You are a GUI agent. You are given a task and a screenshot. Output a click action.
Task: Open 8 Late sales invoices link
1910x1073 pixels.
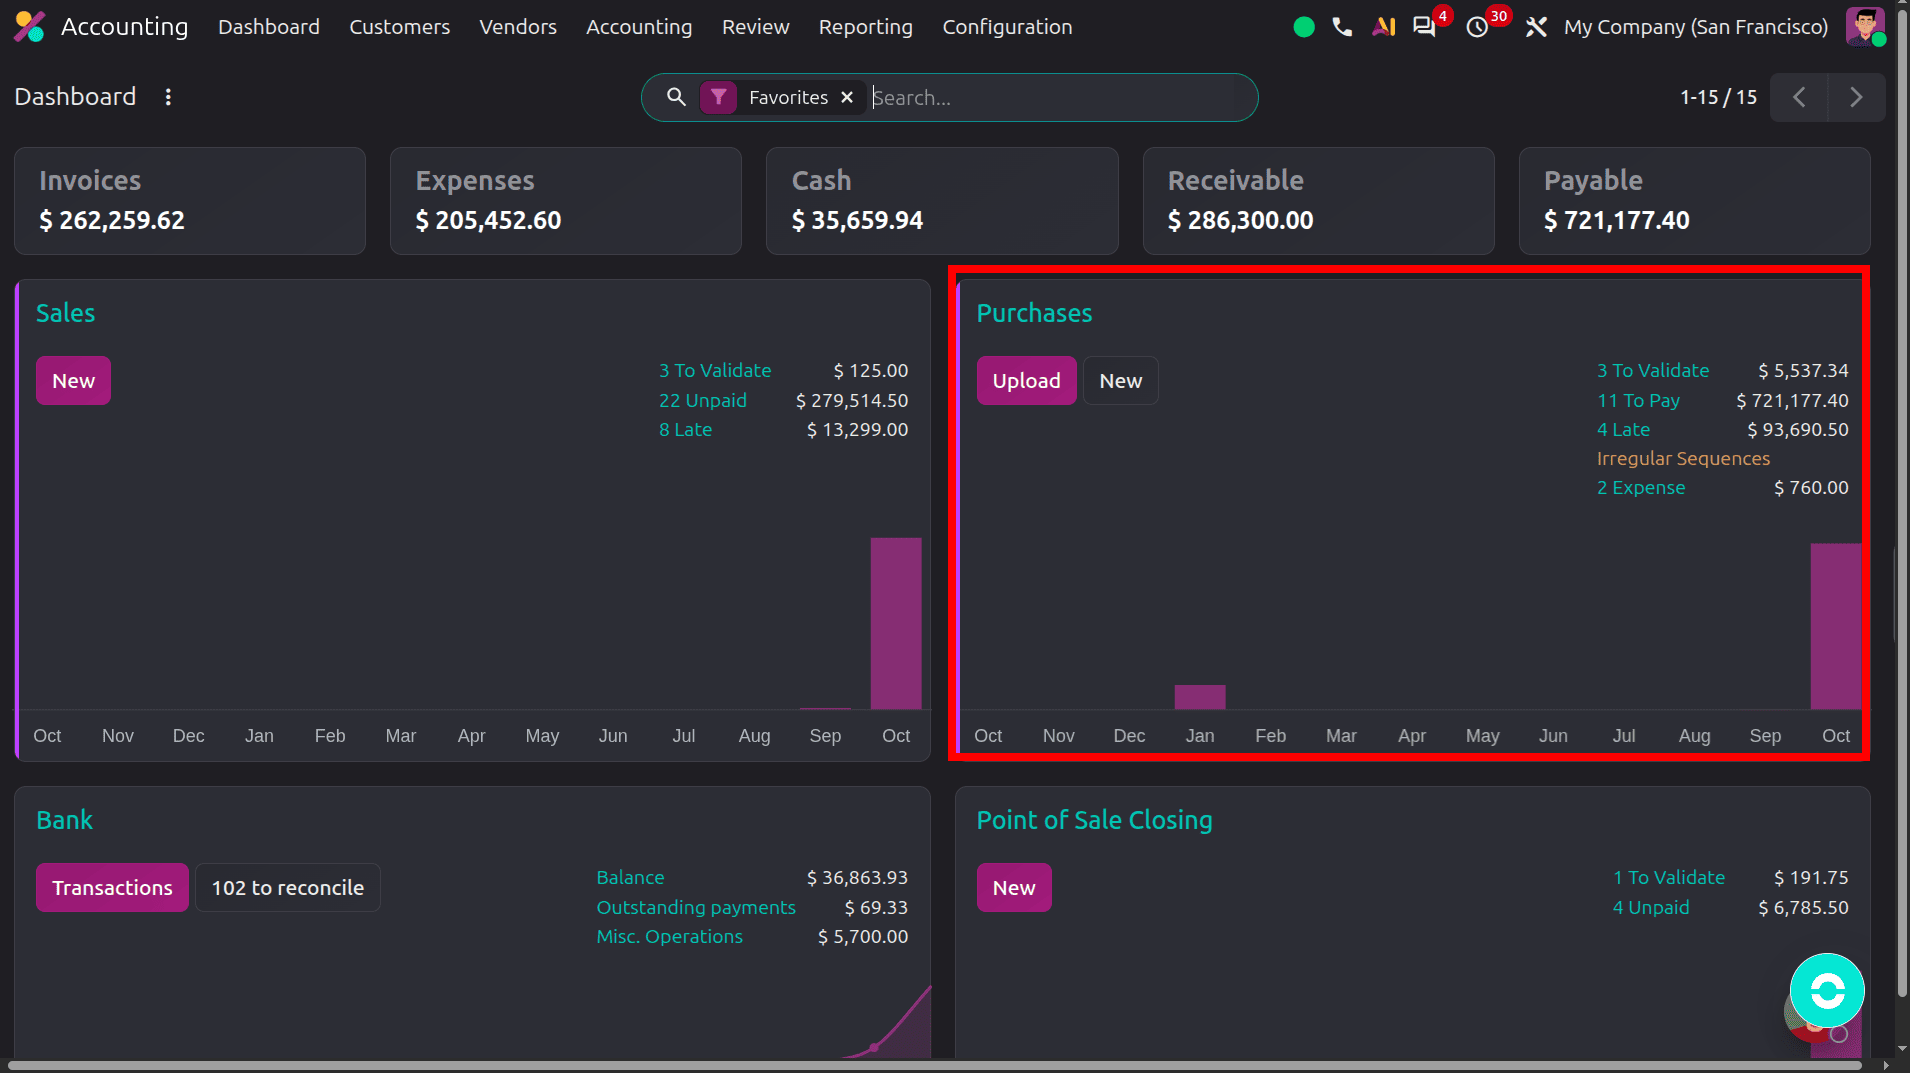point(685,429)
